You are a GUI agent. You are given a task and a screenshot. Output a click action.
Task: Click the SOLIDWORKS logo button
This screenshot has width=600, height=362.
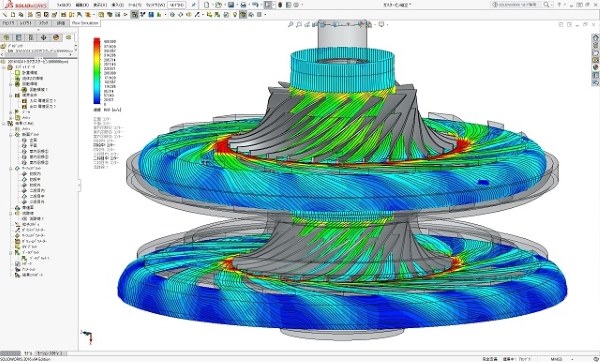tap(26, 5)
